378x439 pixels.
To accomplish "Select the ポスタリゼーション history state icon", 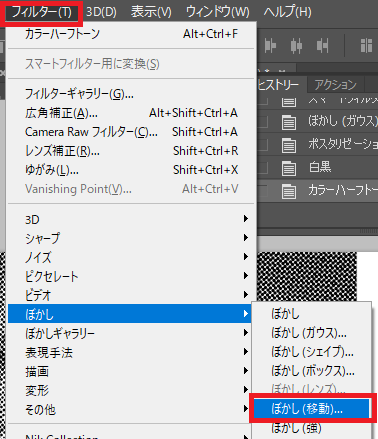I will tap(289, 145).
